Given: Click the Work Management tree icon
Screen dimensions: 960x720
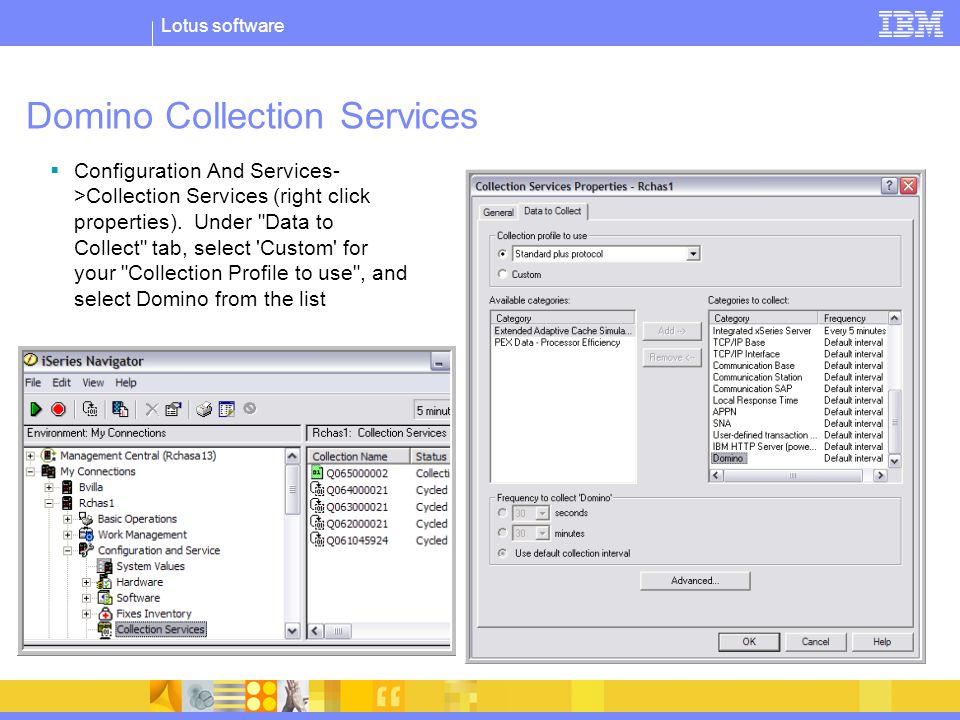Looking at the screenshot, I should tap(86, 534).
